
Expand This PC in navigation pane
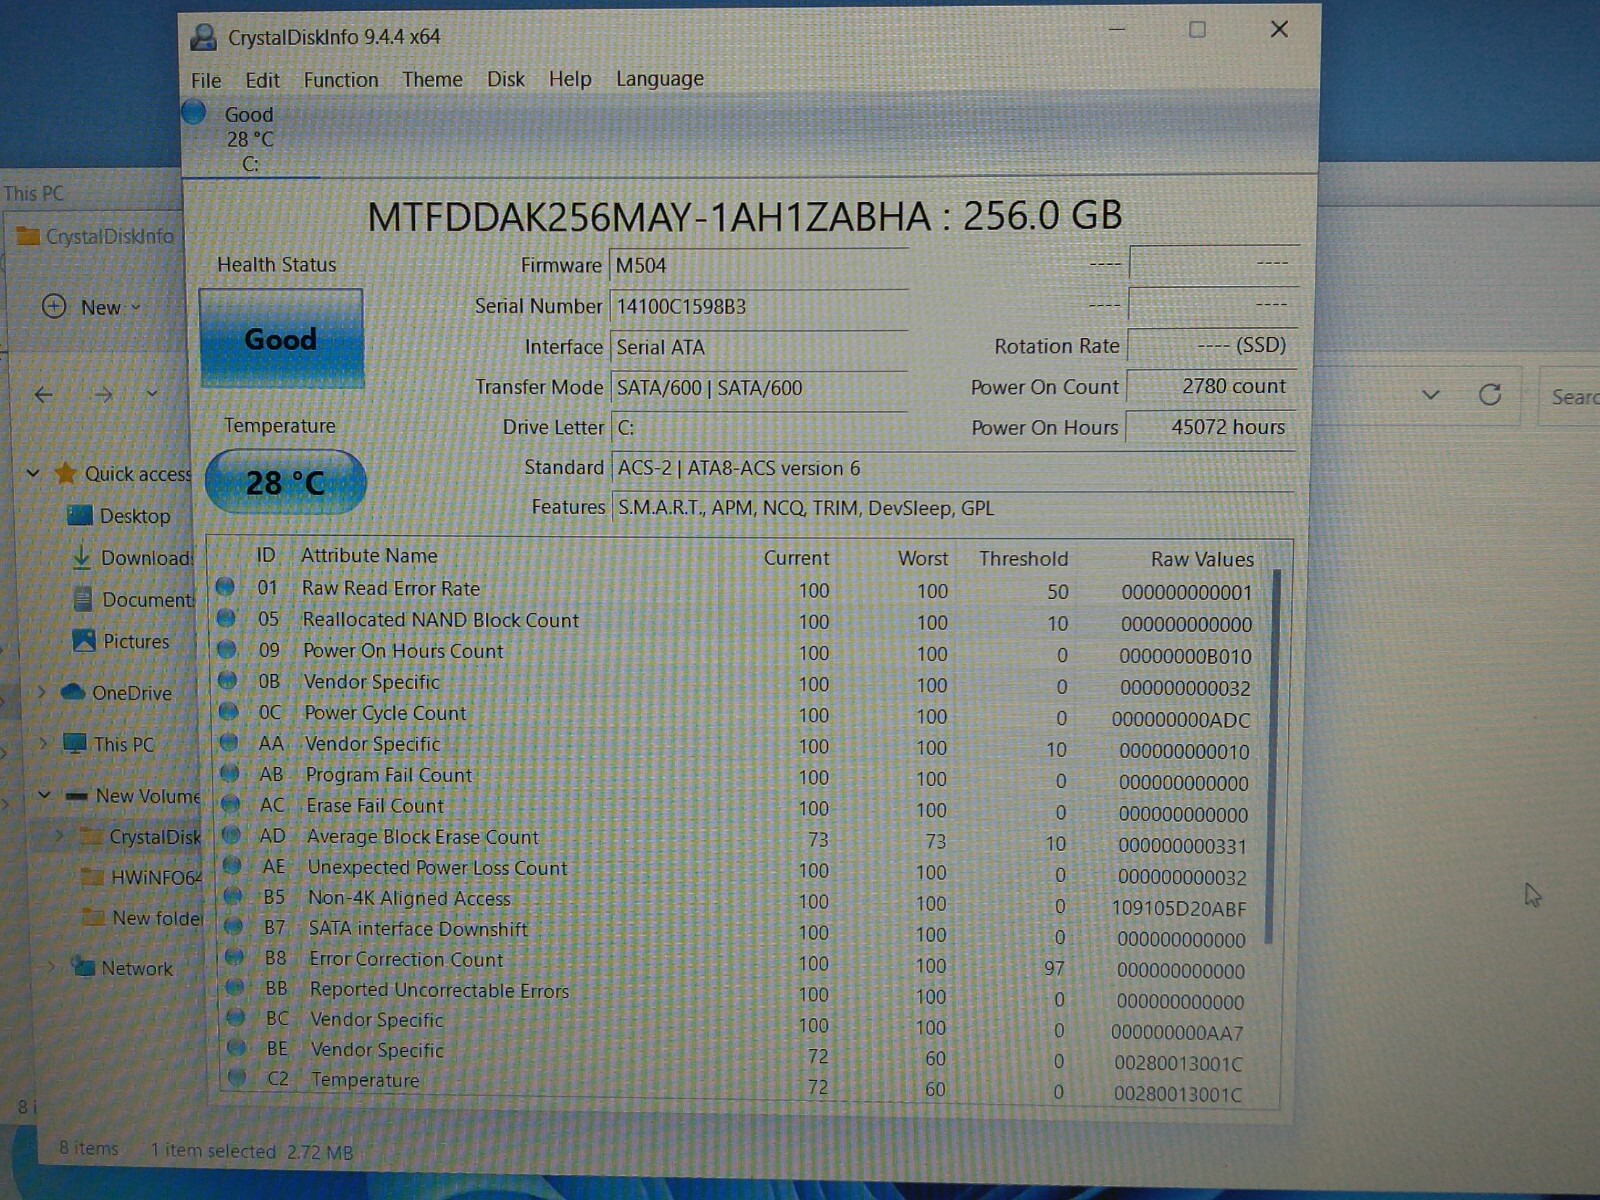click(x=43, y=743)
